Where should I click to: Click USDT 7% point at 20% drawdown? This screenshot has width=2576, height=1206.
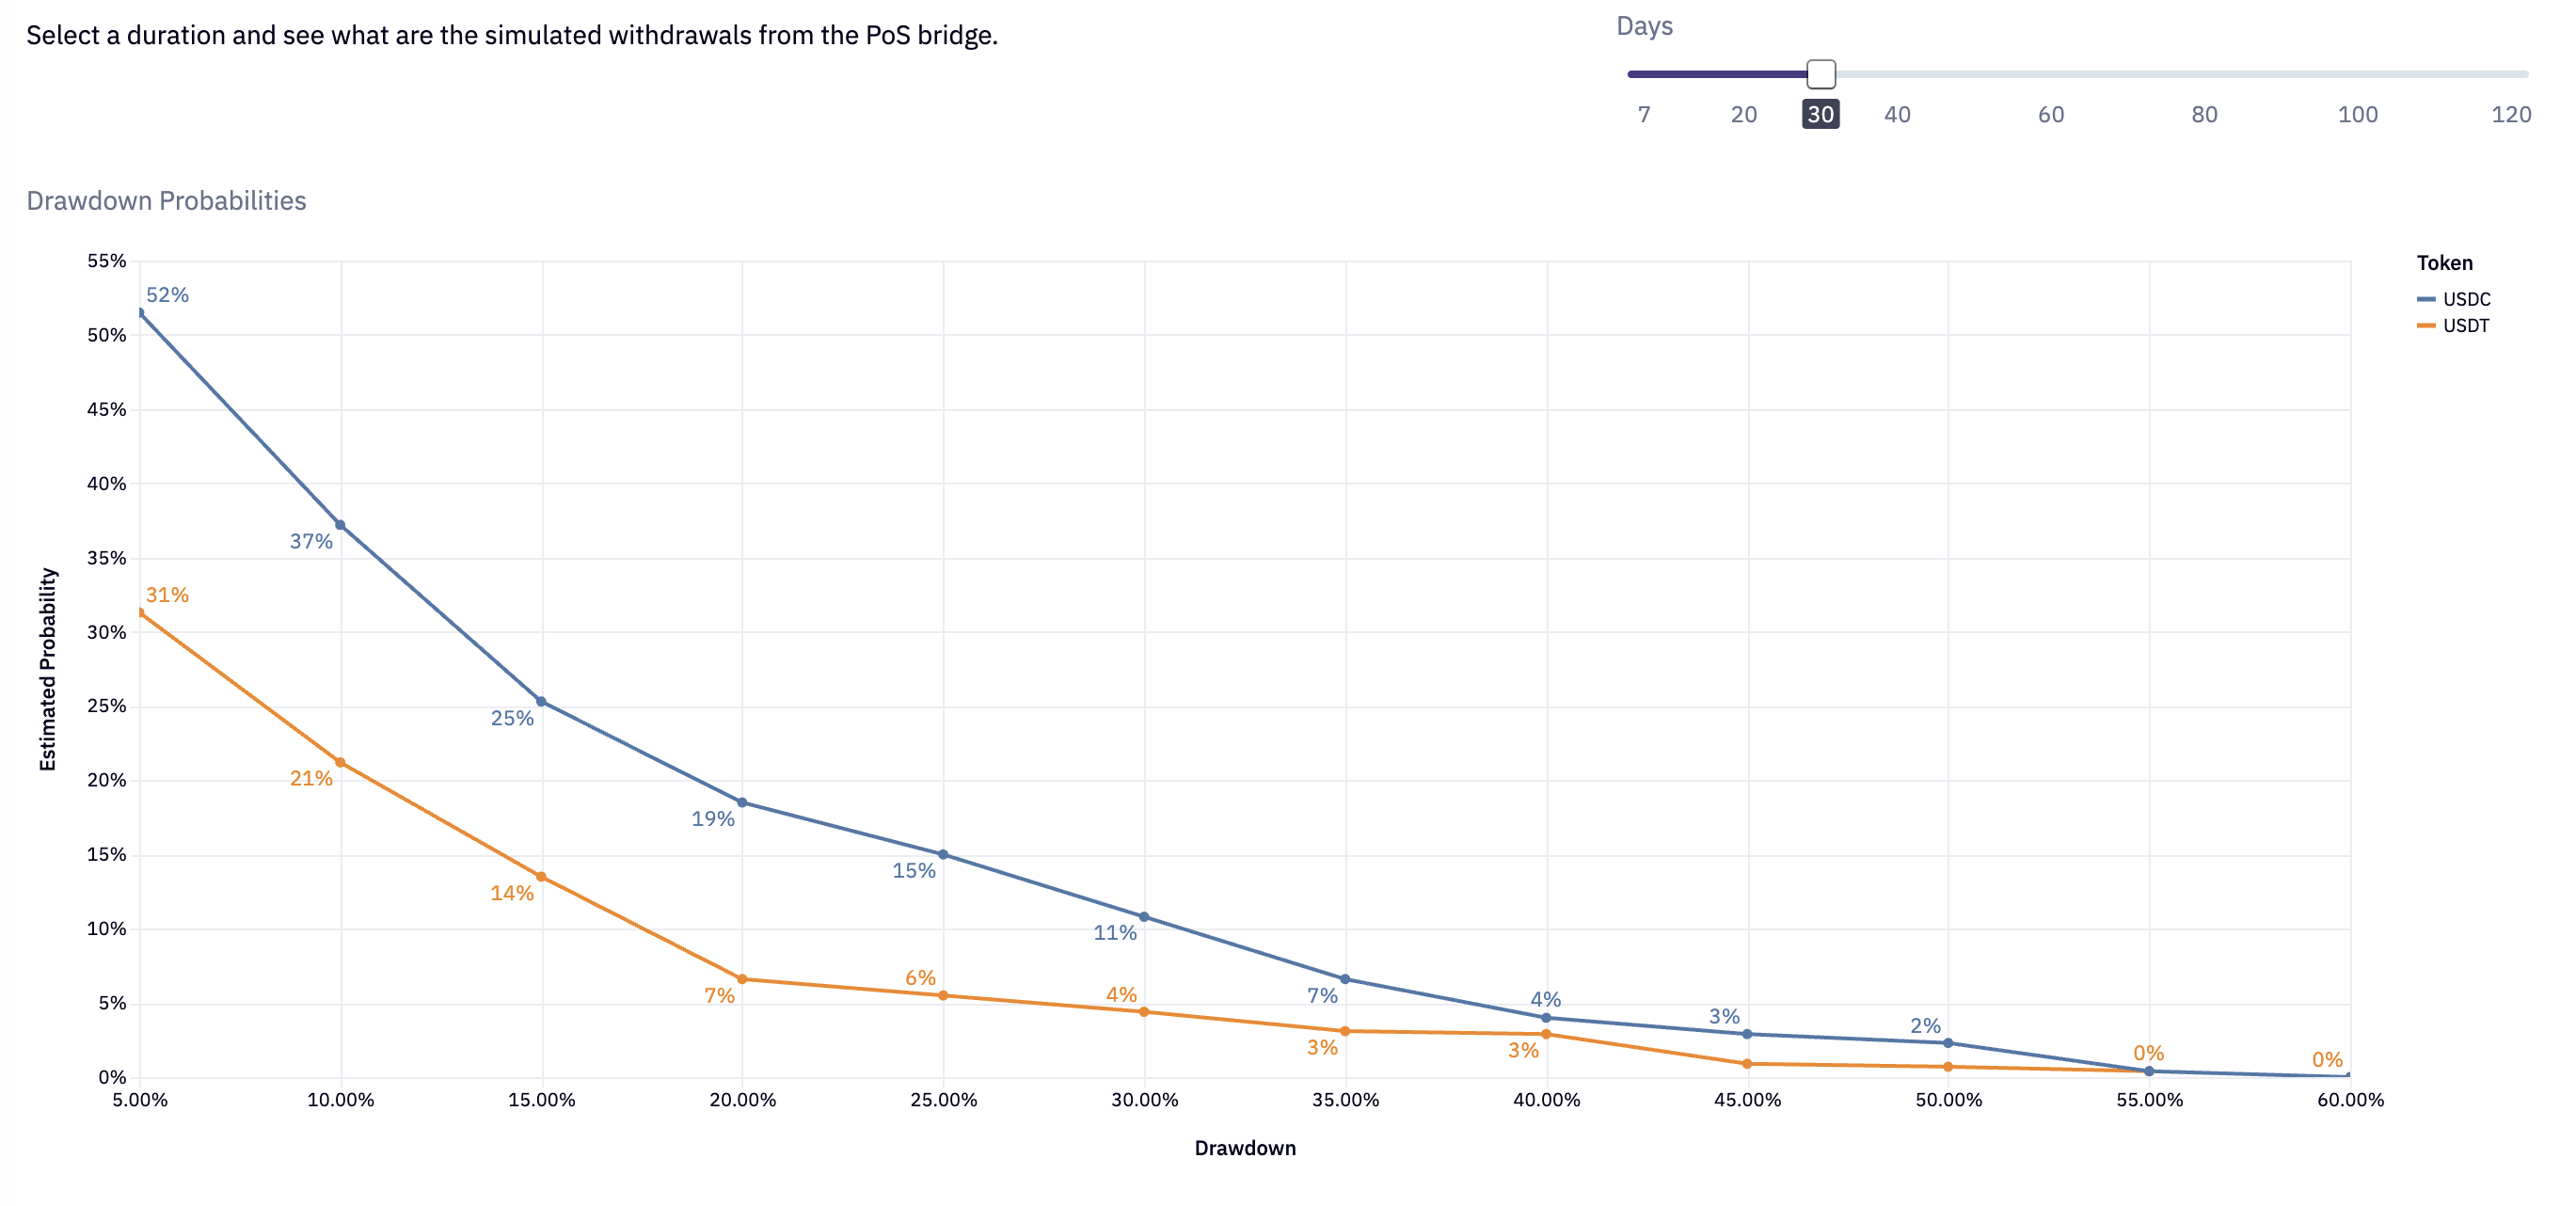pos(742,979)
